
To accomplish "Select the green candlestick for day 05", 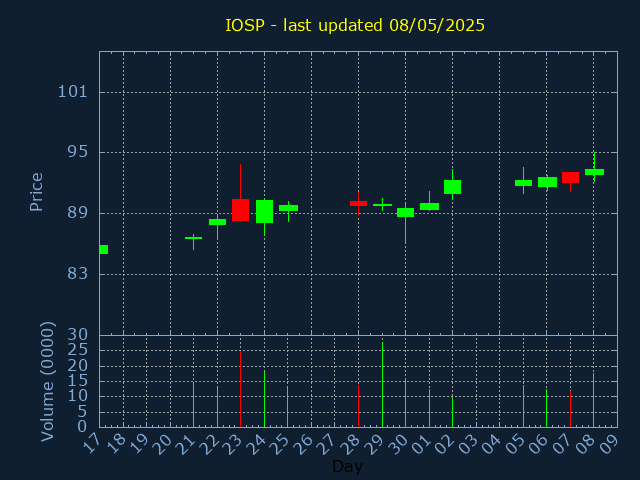I will pyautogui.click(x=523, y=183).
